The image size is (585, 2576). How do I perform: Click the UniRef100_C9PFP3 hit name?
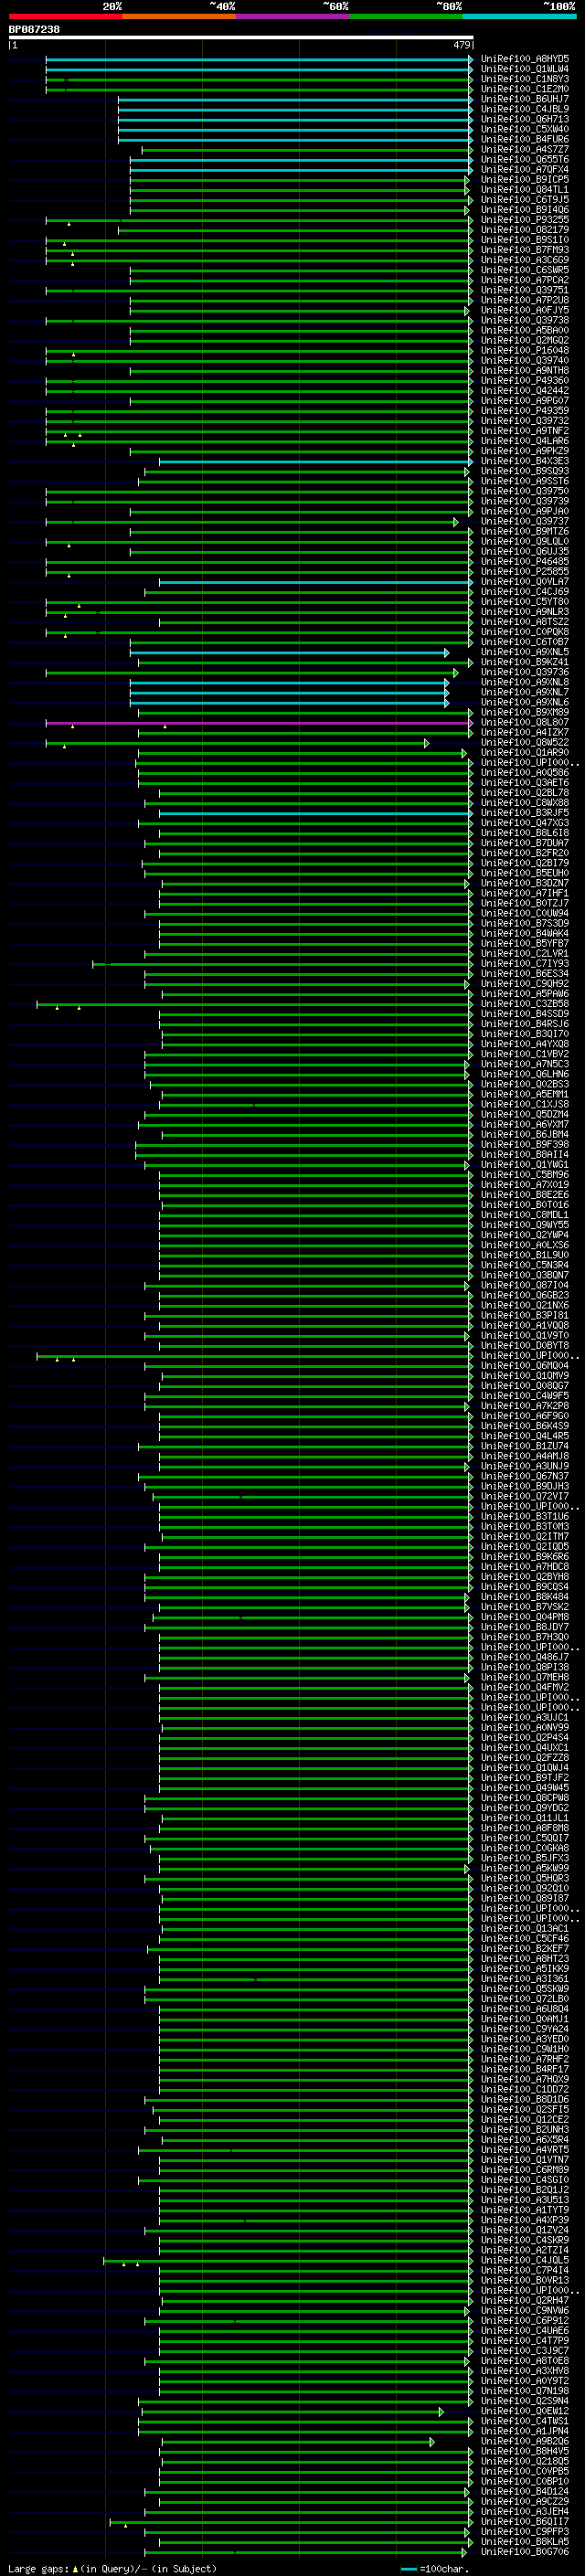[525, 2531]
